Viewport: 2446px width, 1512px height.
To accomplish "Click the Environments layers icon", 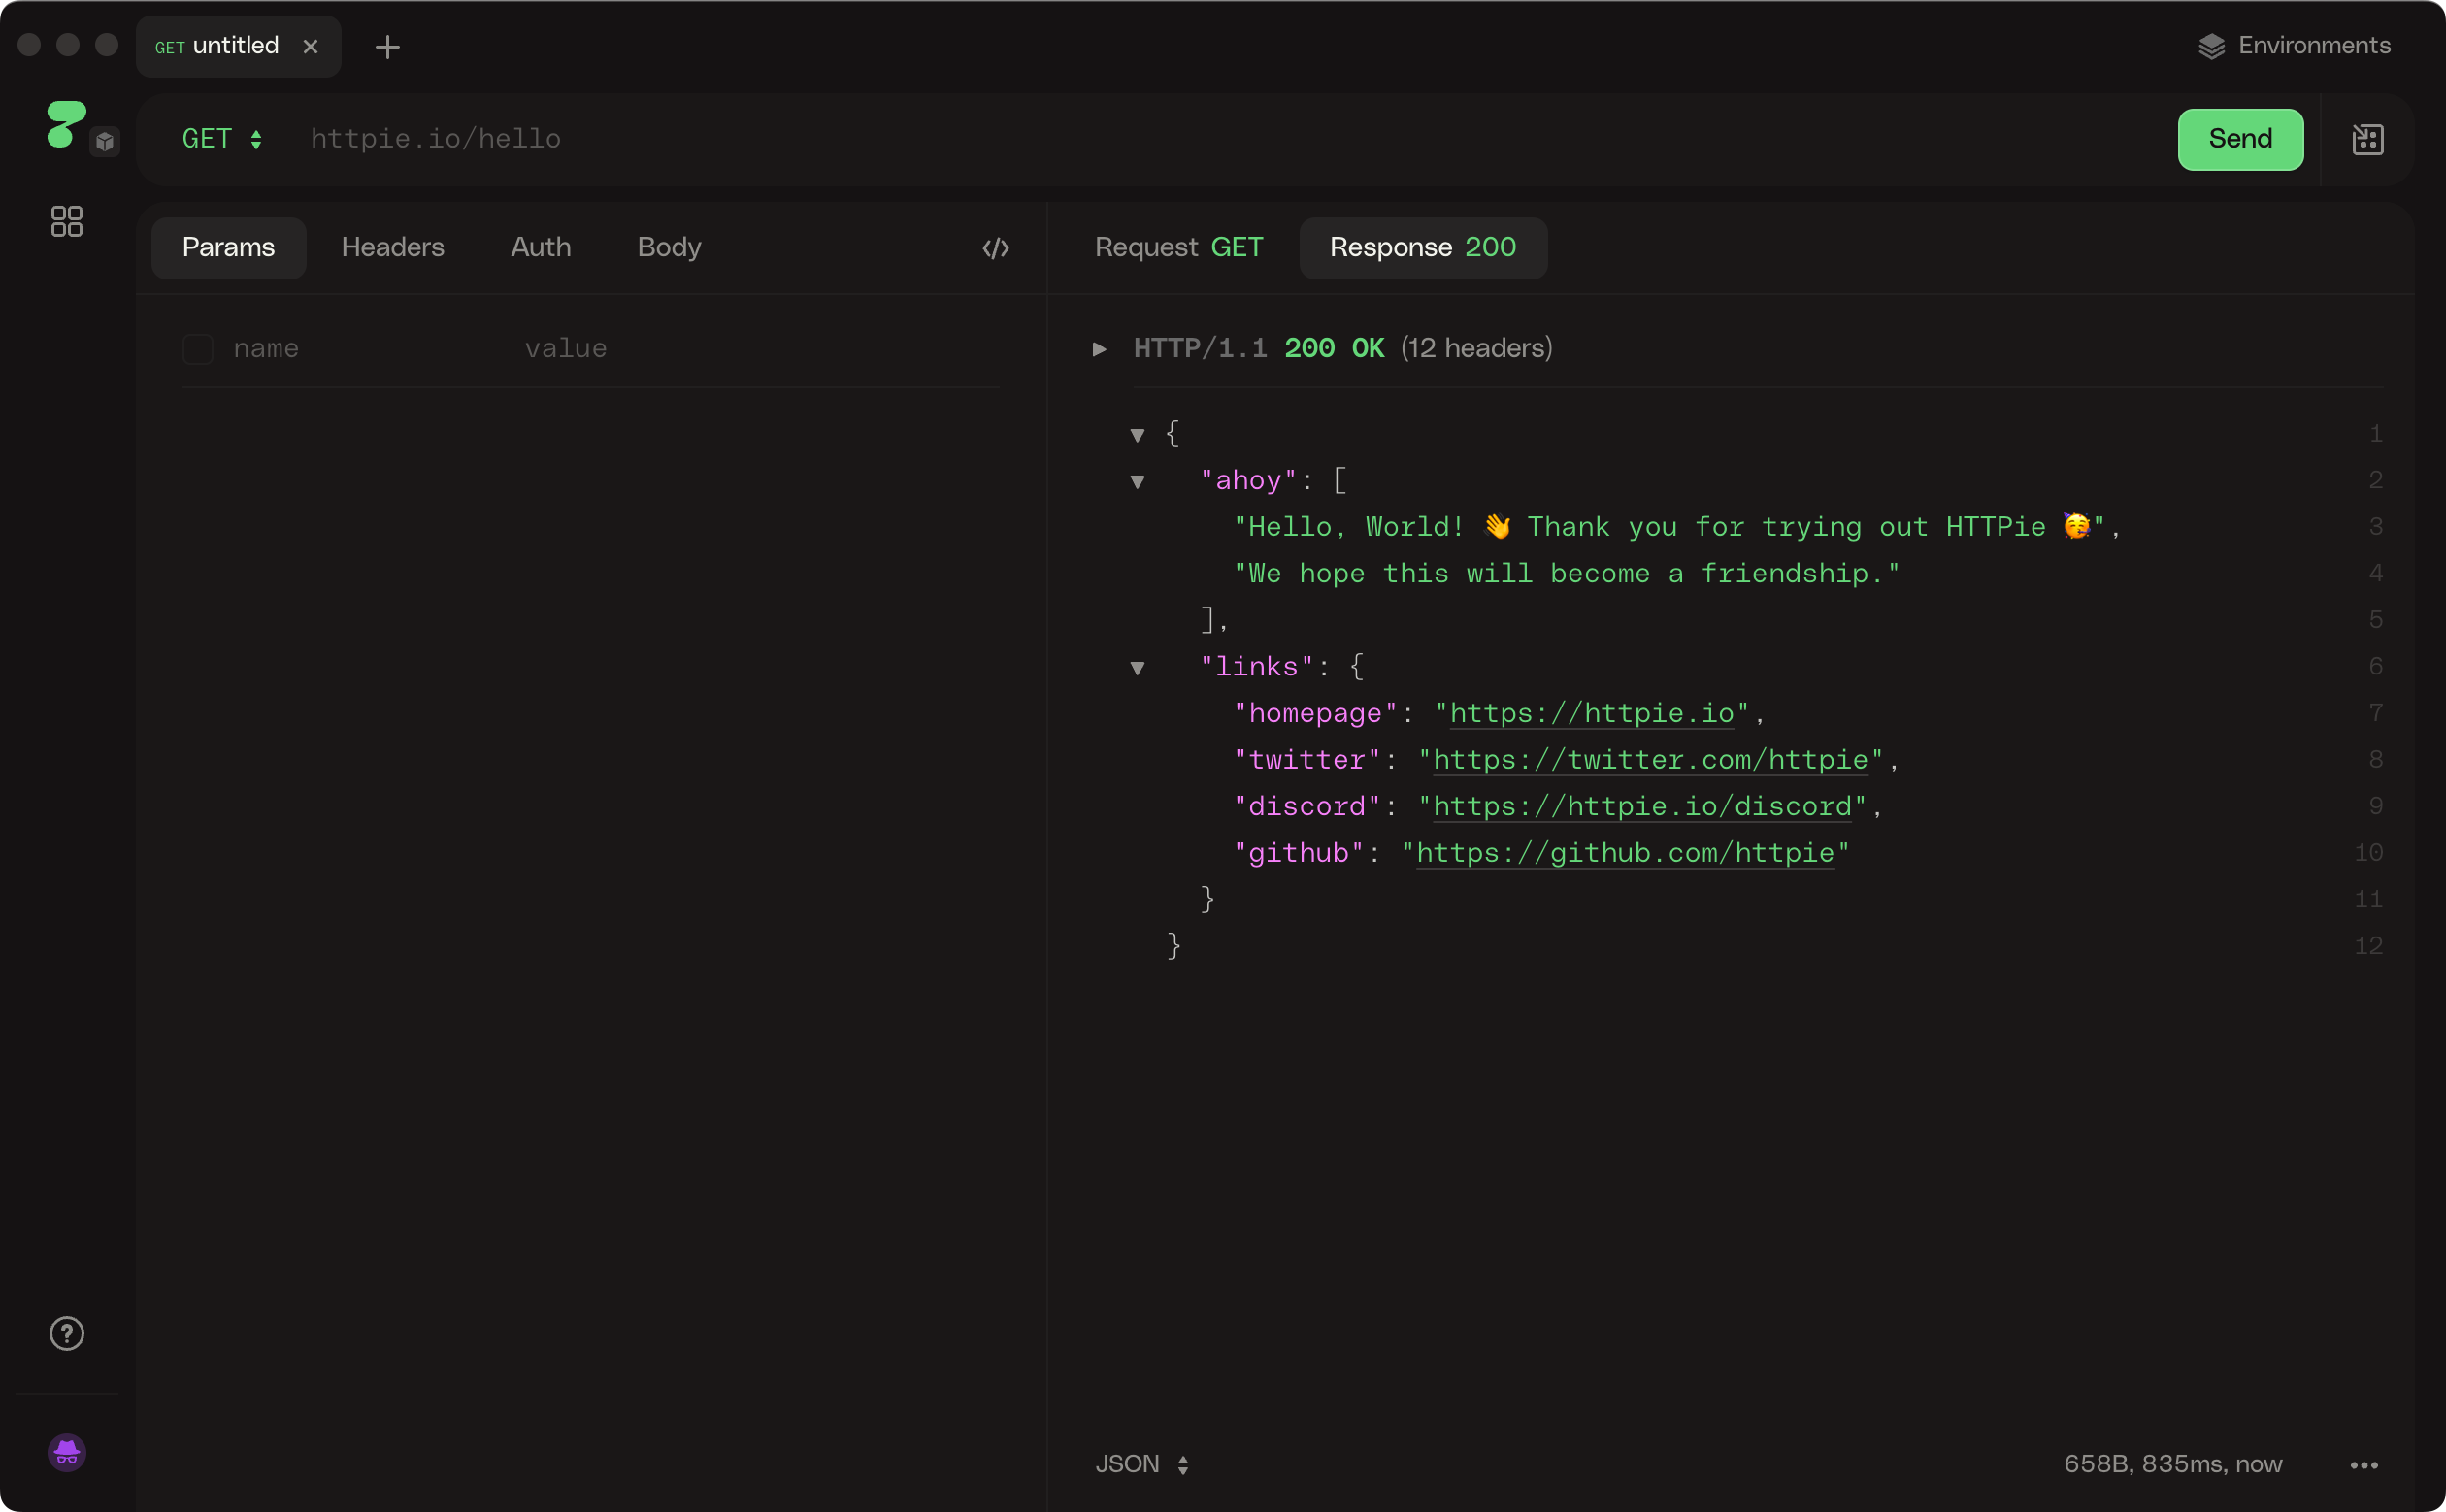I will pos(2211,47).
